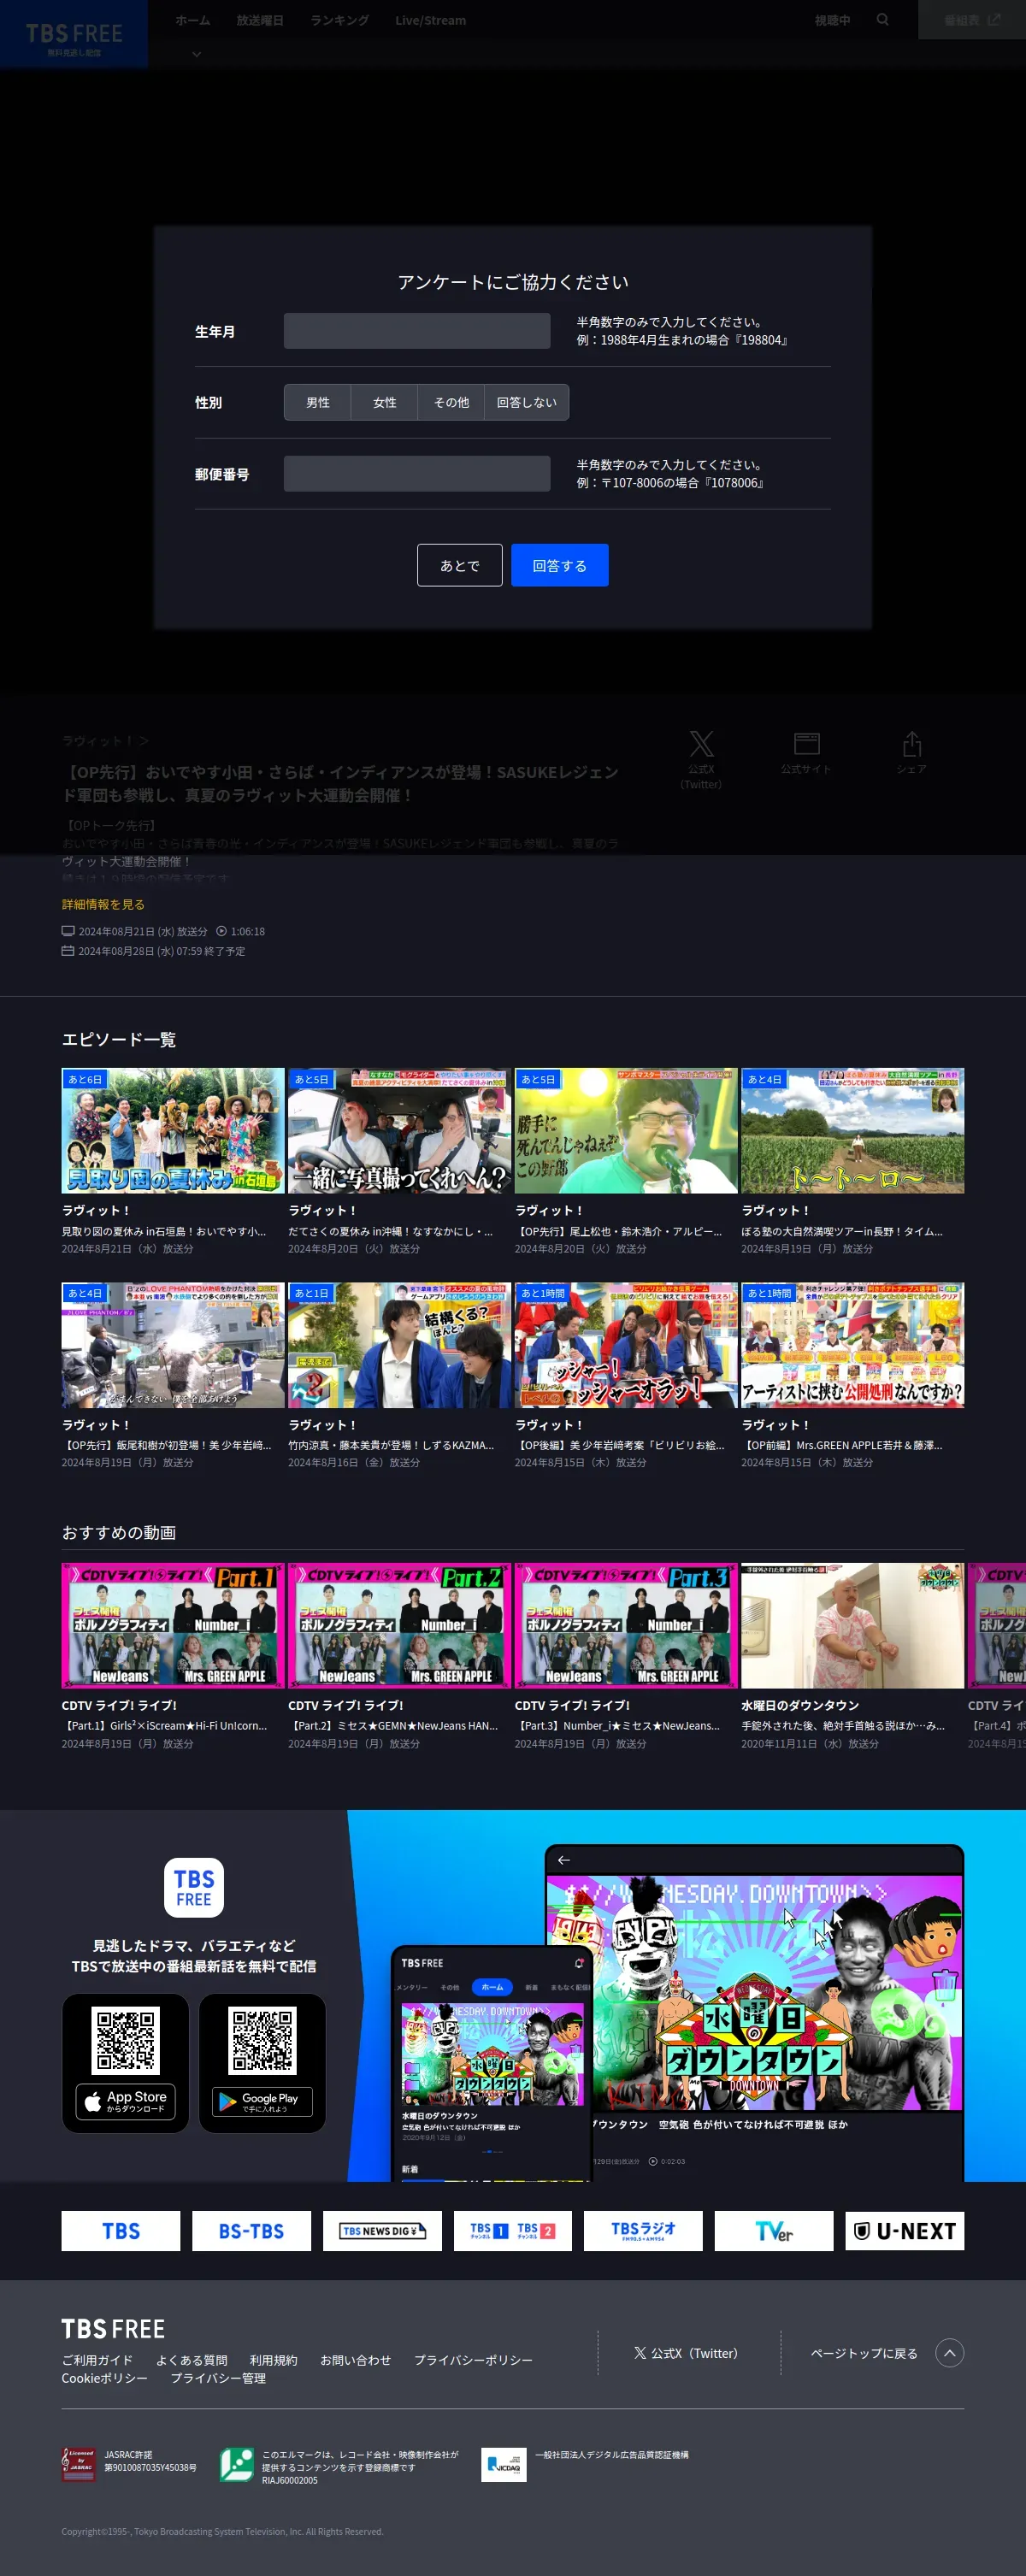
Task: Open ご利用ガイド footer link
Action: coord(97,2360)
